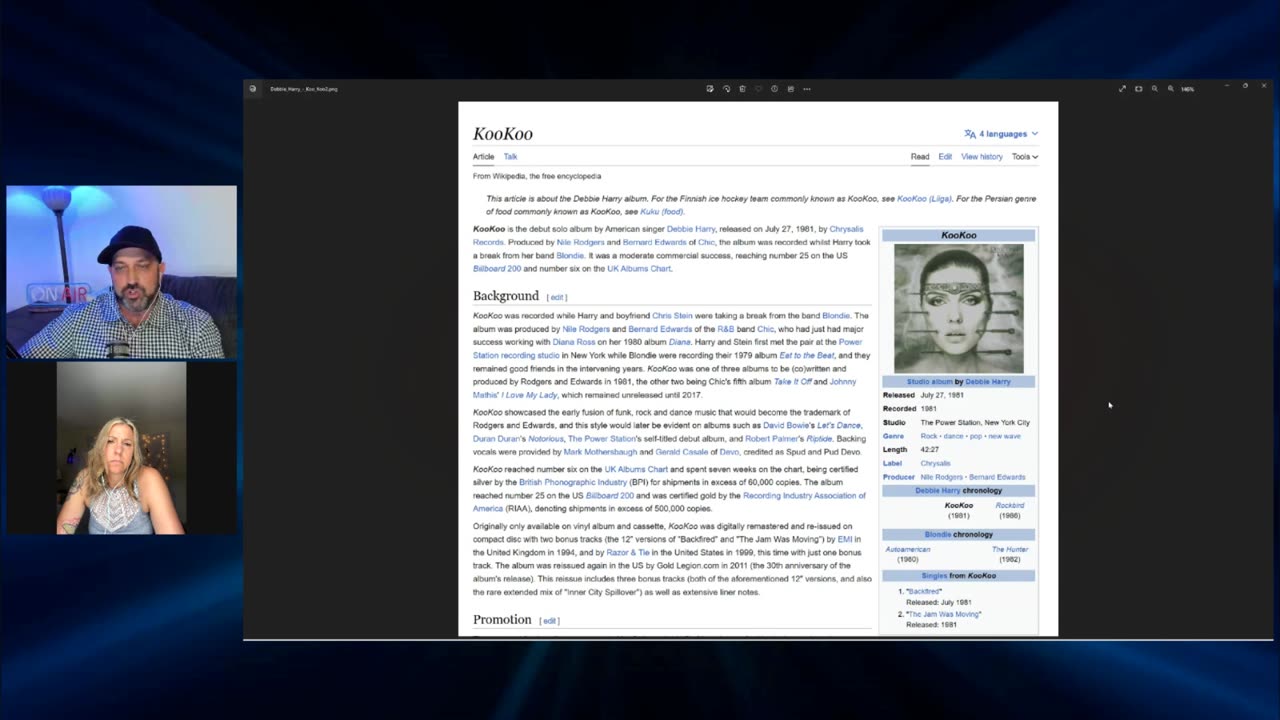Open the Diana Ross link

[x=574, y=342]
